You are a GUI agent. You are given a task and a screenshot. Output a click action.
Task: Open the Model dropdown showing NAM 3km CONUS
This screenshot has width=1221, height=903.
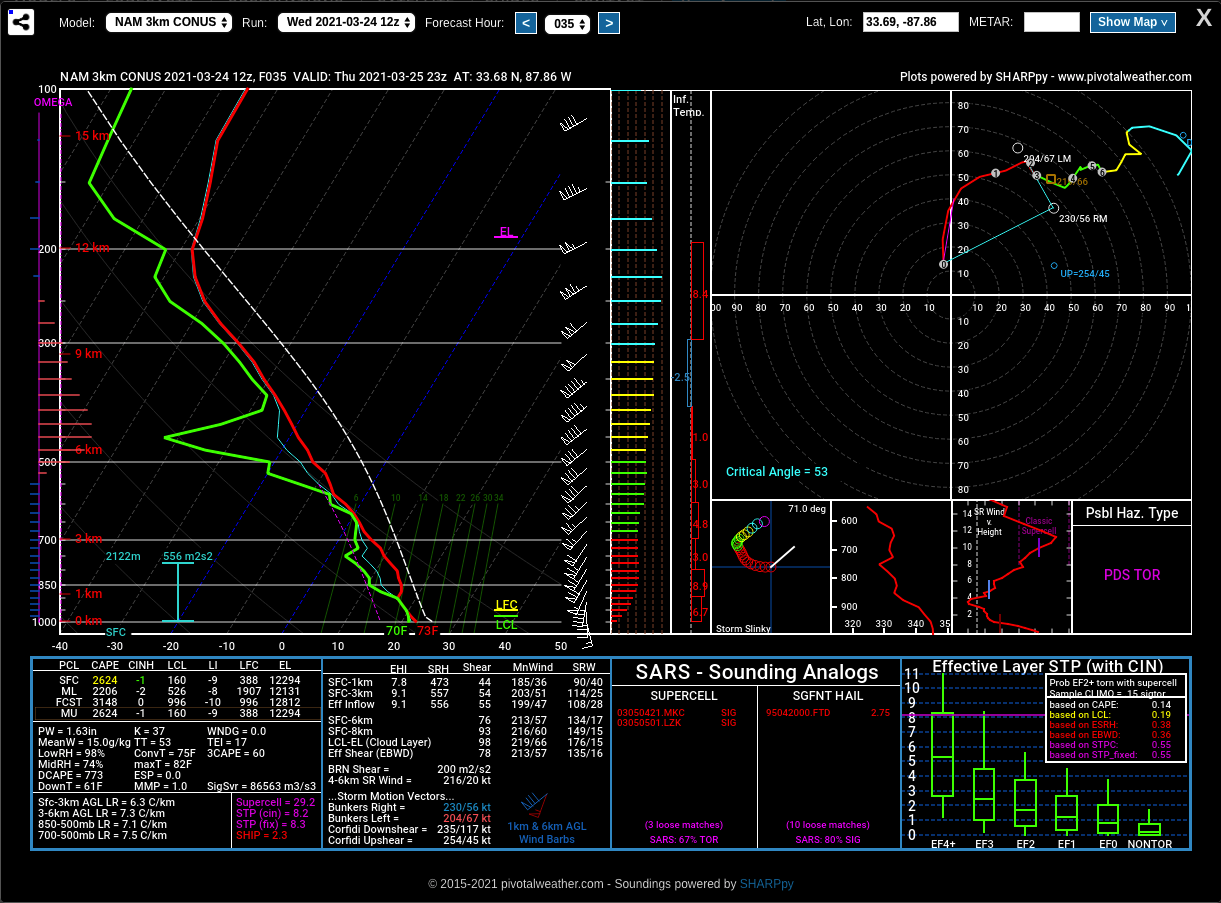(169, 22)
